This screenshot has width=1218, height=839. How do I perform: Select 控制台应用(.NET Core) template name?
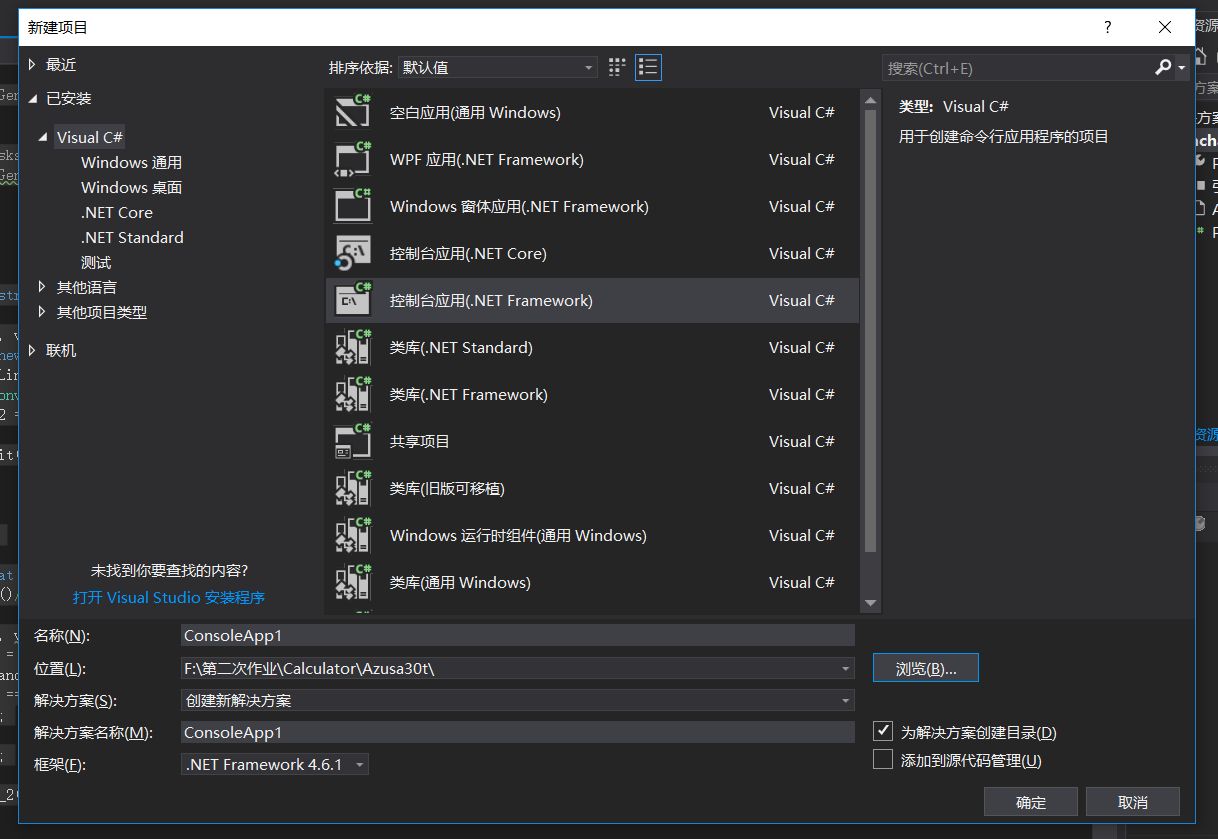pos(468,253)
